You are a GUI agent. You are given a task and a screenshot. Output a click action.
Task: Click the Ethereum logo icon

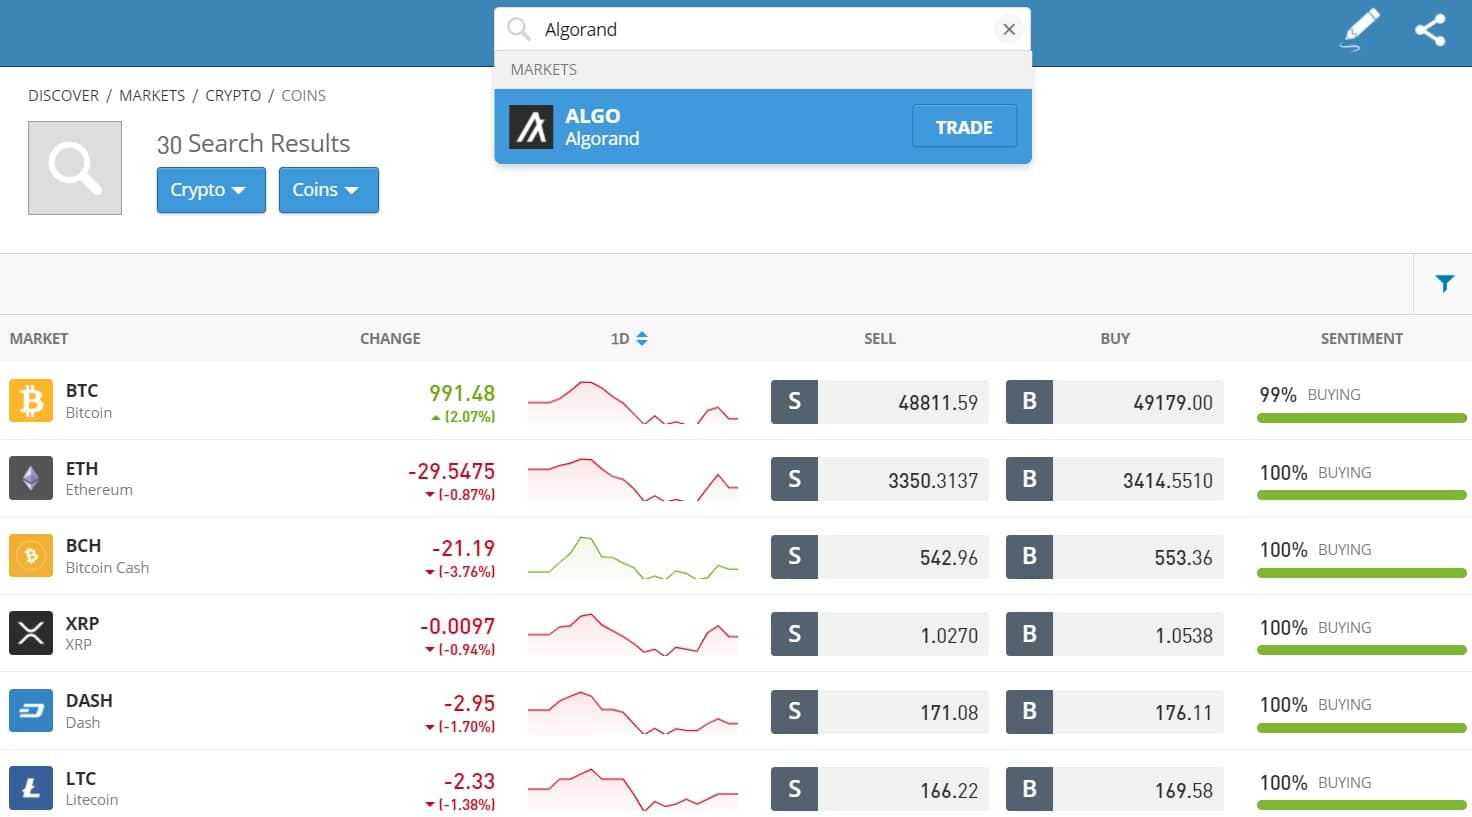pyautogui.click(x=31, y=478)
